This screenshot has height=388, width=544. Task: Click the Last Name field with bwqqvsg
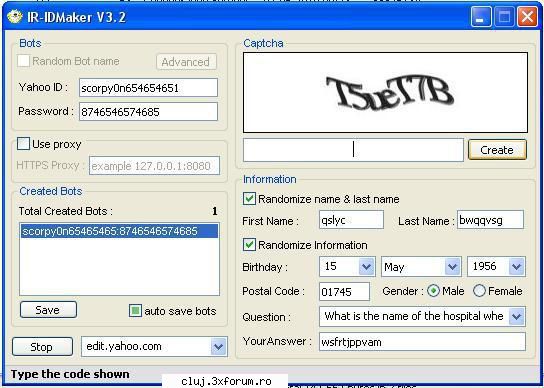pos(490,220)
